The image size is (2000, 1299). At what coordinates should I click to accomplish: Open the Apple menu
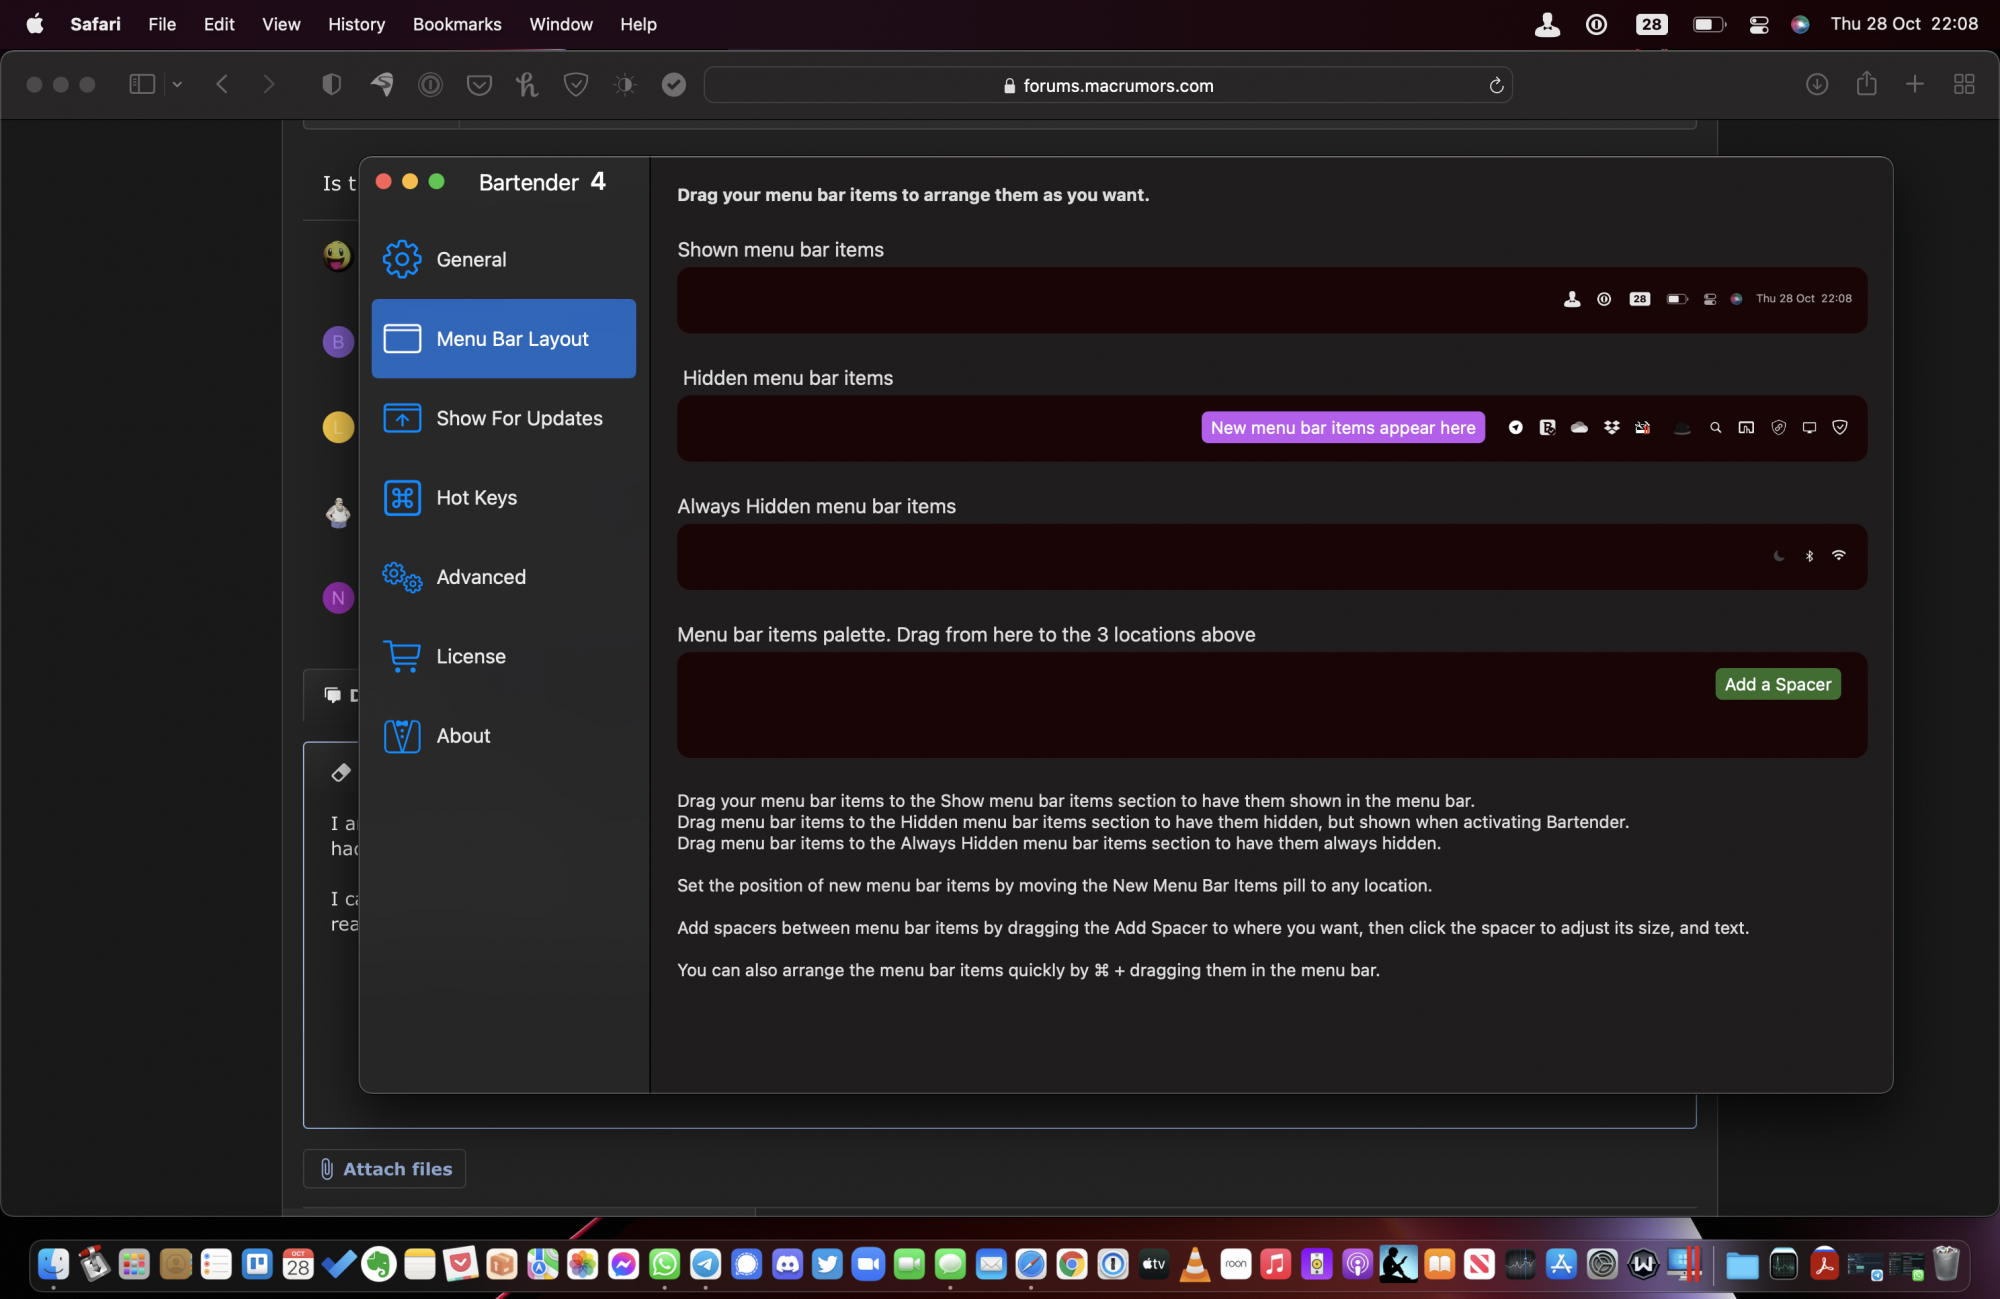(35, 24)
